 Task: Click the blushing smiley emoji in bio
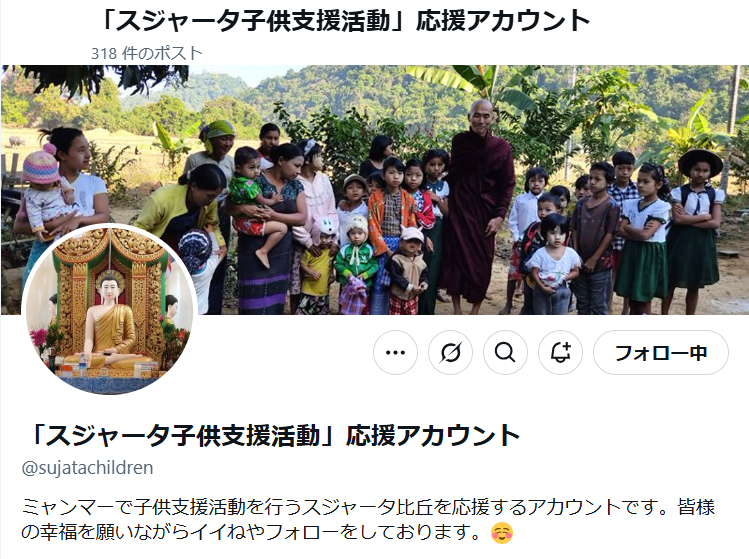[x=502, y=533]
